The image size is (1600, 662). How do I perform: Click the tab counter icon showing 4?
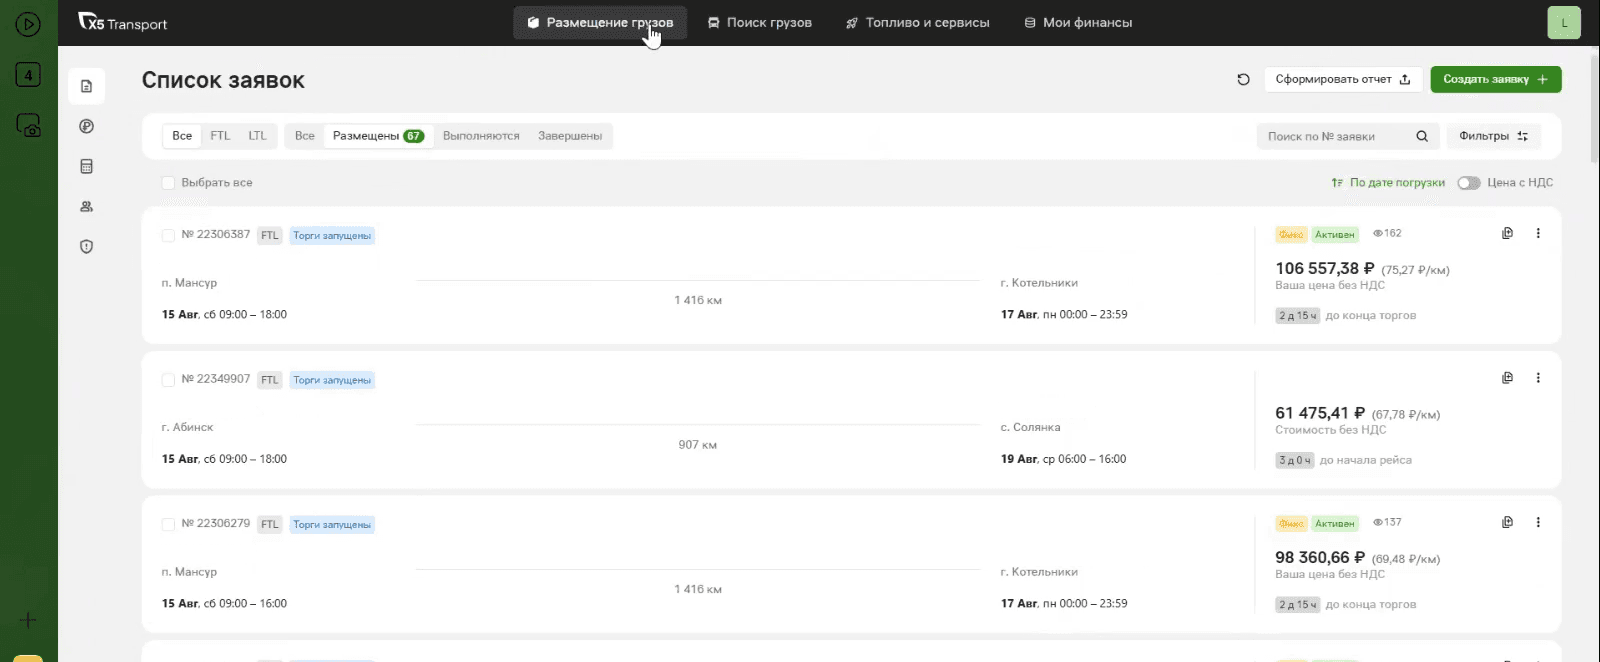tap(28, 74)
